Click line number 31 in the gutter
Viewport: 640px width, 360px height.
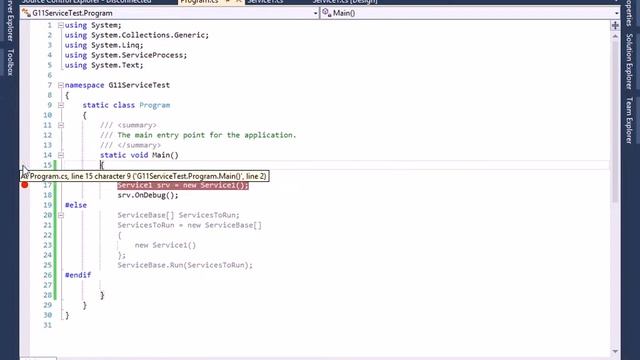click(48, 325)
